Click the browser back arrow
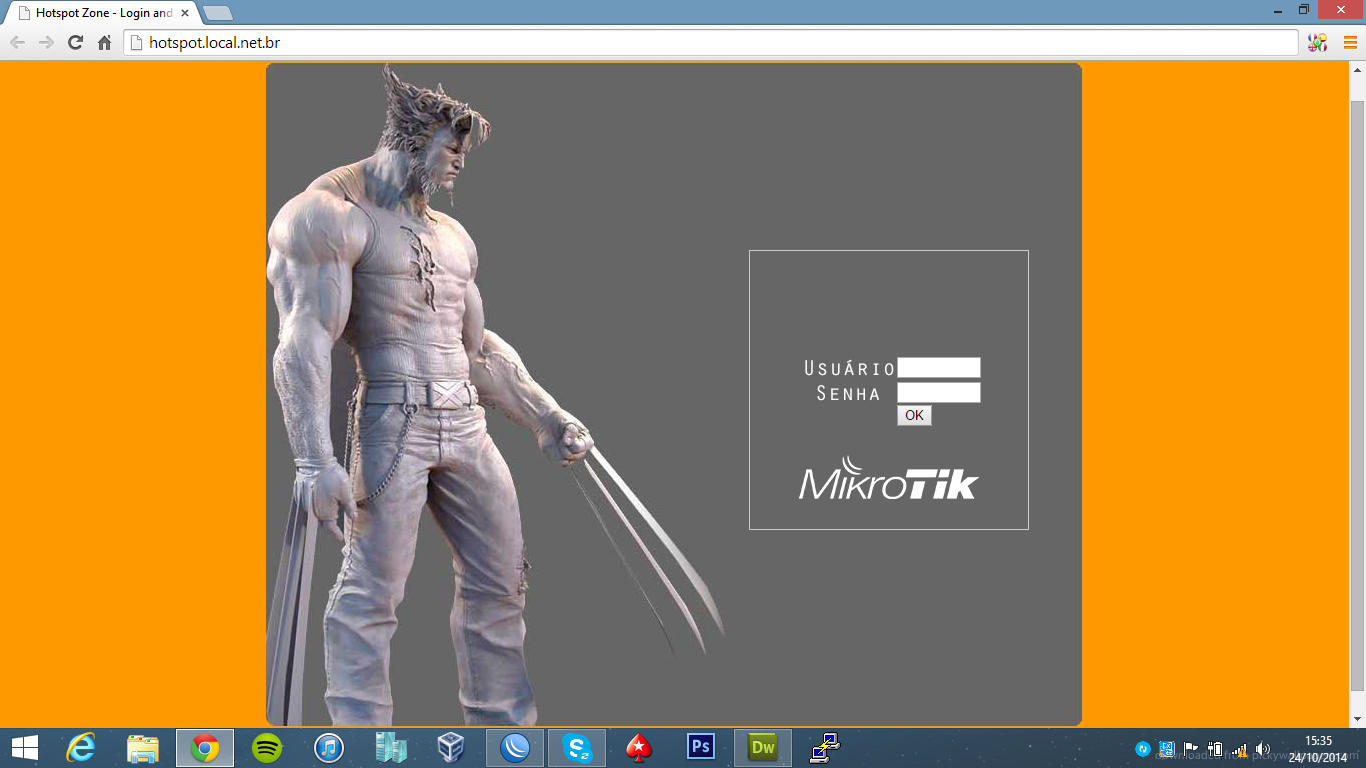Image resolution: width=1366 pixels, height=768 pixels. pos(17,42)
